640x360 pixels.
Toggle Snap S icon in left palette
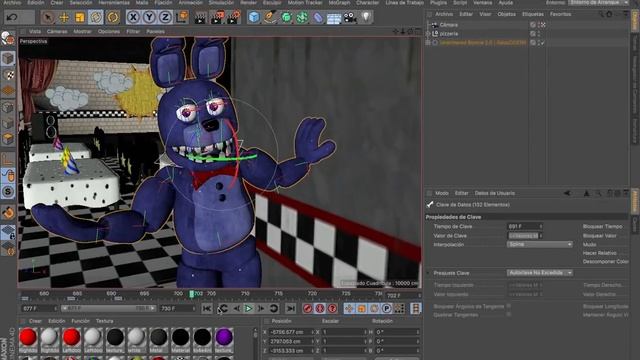[8, 191]
